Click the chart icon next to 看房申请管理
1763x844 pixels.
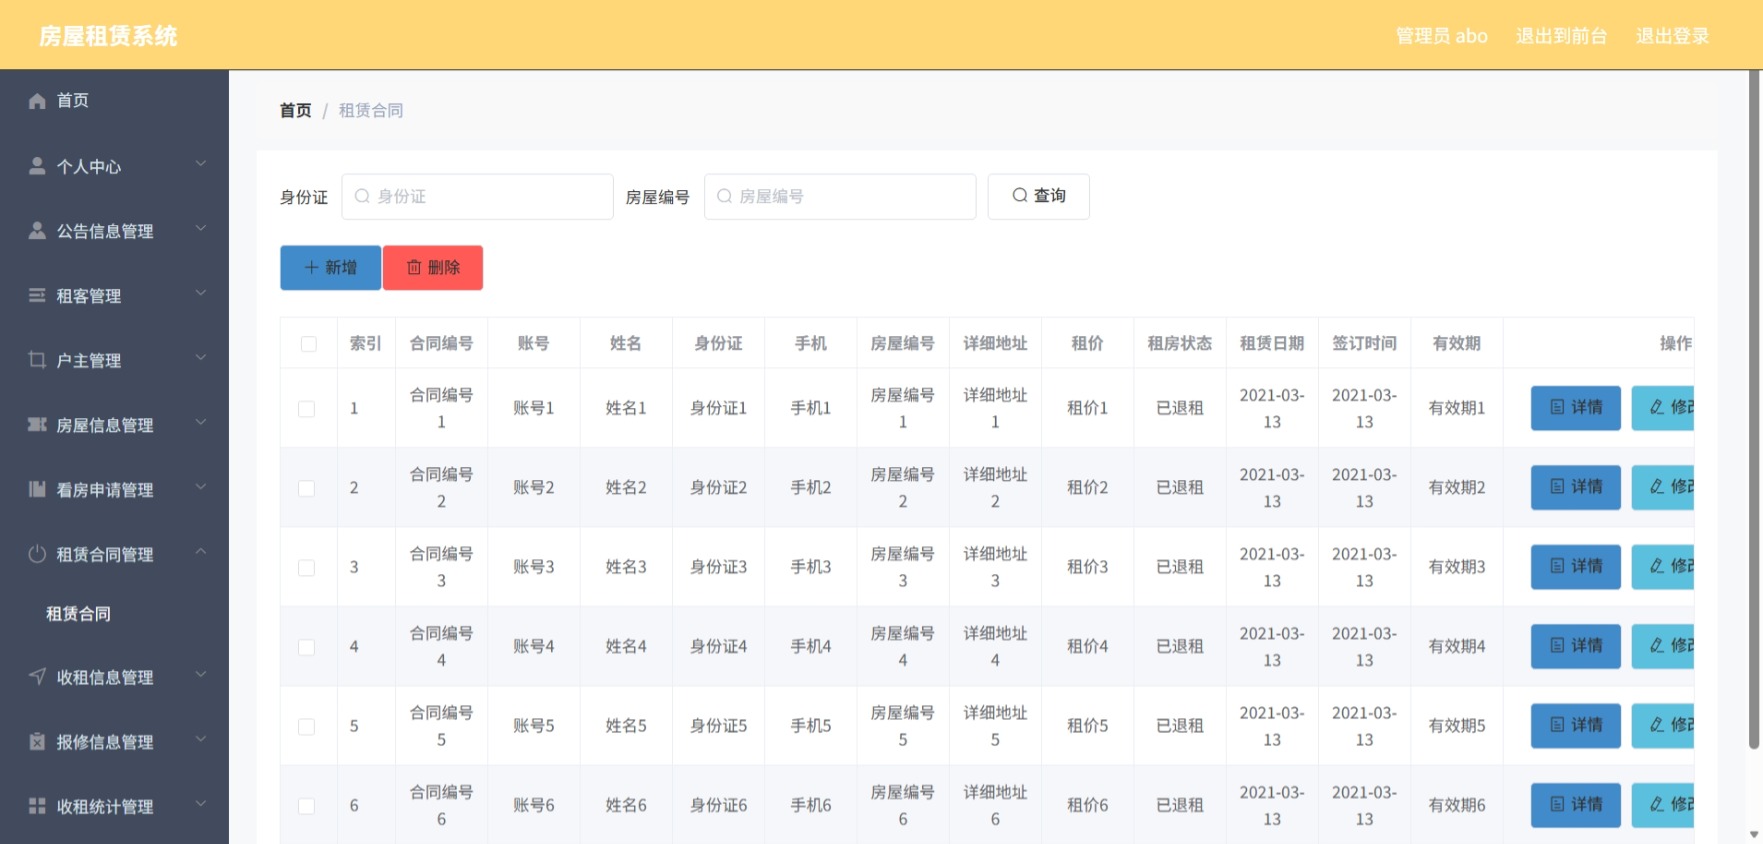[37, 489]
